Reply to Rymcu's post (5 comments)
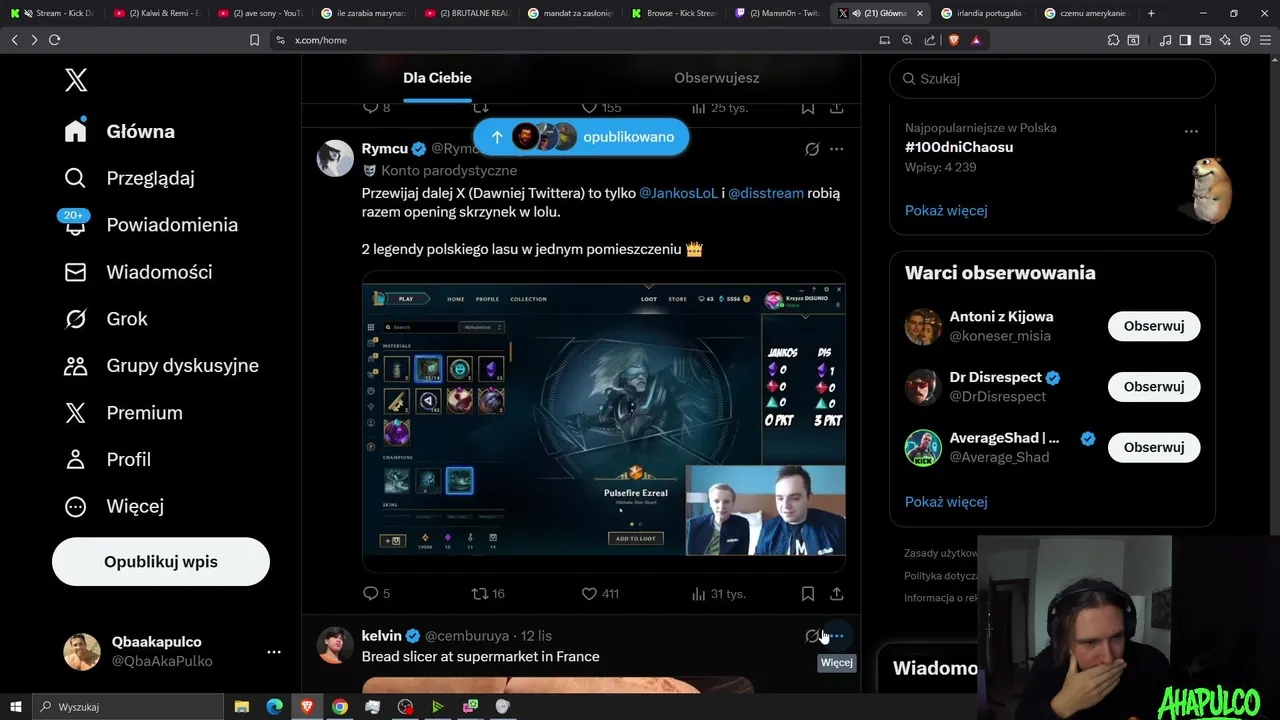The image size is (1280, 720). (376, 593)
